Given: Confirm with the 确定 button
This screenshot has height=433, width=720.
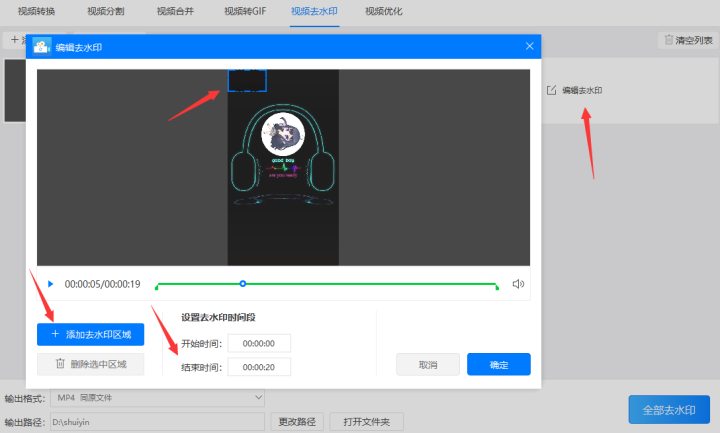Looking at the screenshot, I should click(x=499, y=365).
